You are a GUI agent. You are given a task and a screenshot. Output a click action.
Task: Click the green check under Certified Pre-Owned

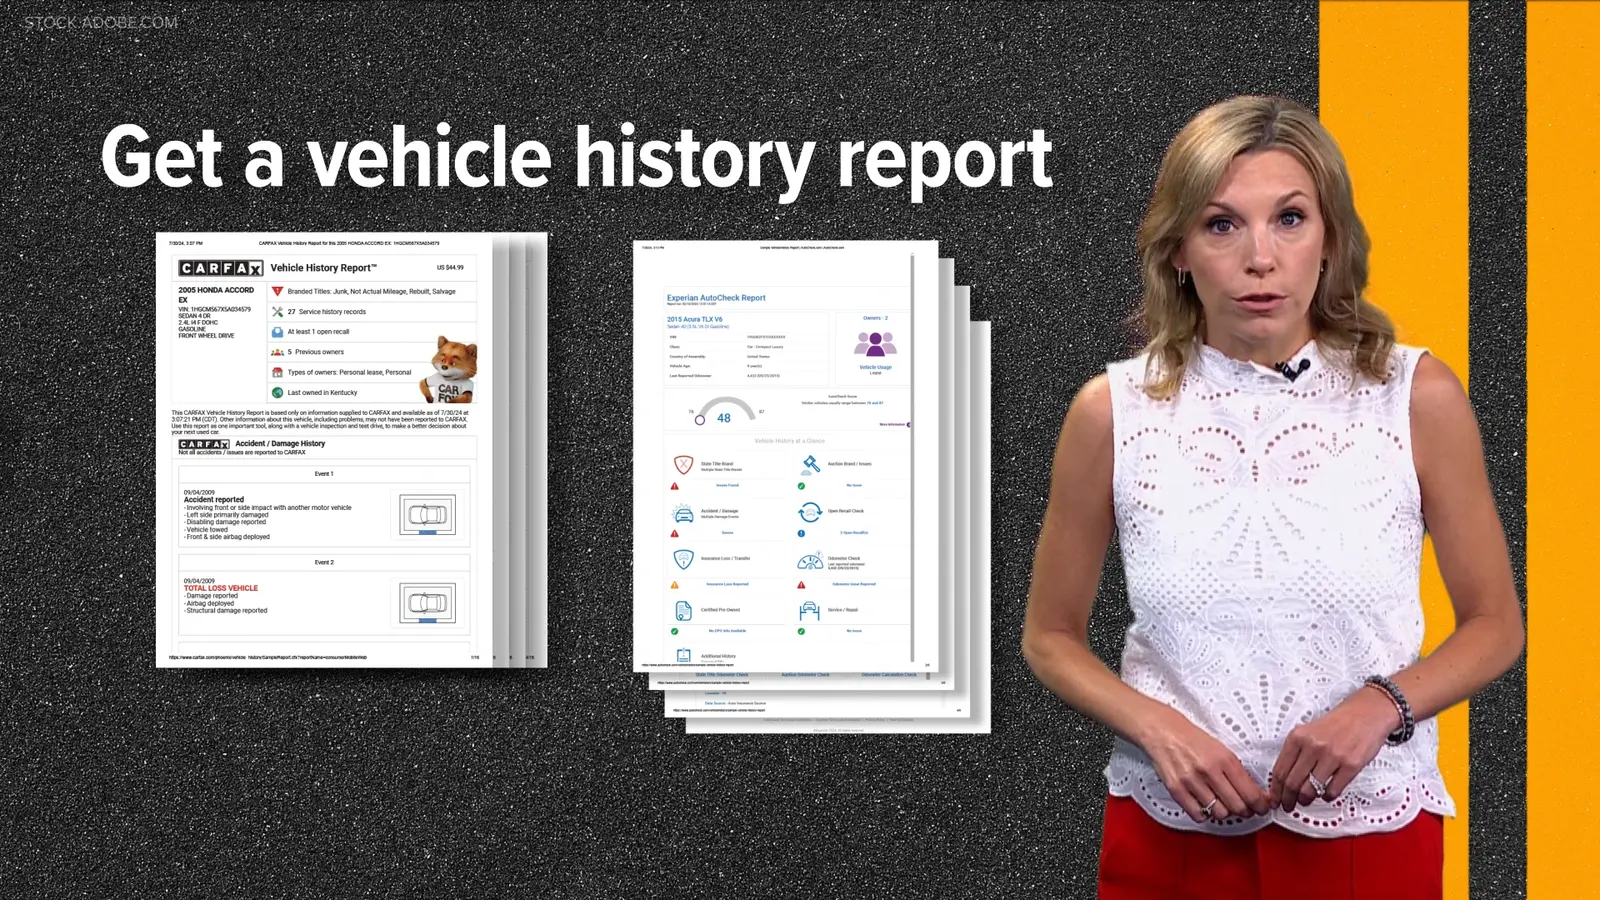point(674,631)
